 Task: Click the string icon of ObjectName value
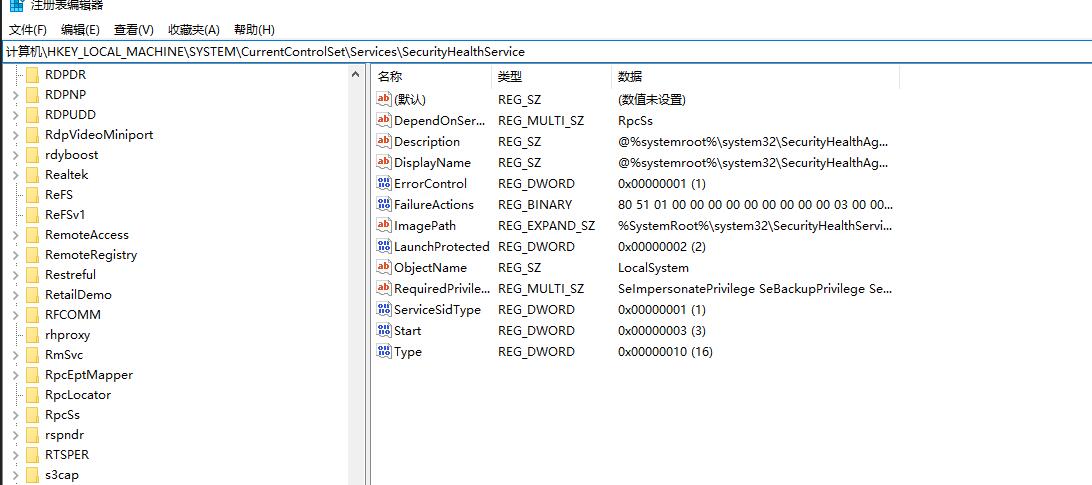click(x=384, y=268)
